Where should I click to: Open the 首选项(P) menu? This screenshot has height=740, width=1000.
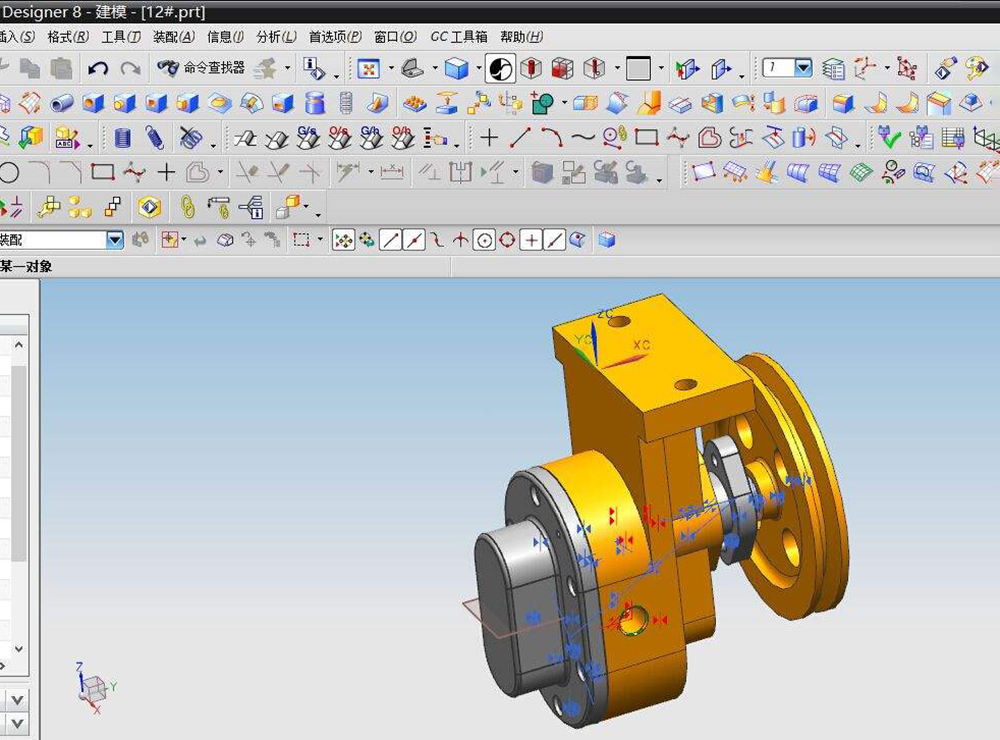(335, 37)
